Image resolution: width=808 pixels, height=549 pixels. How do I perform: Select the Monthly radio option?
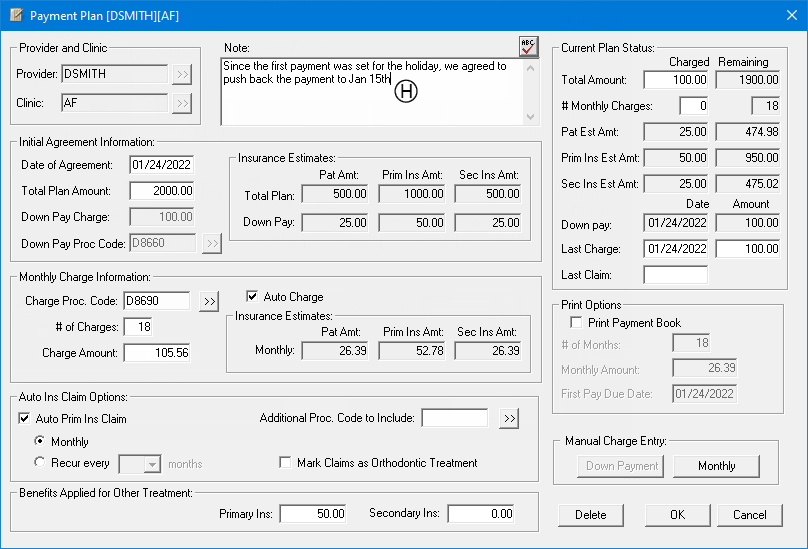point(40,441)
